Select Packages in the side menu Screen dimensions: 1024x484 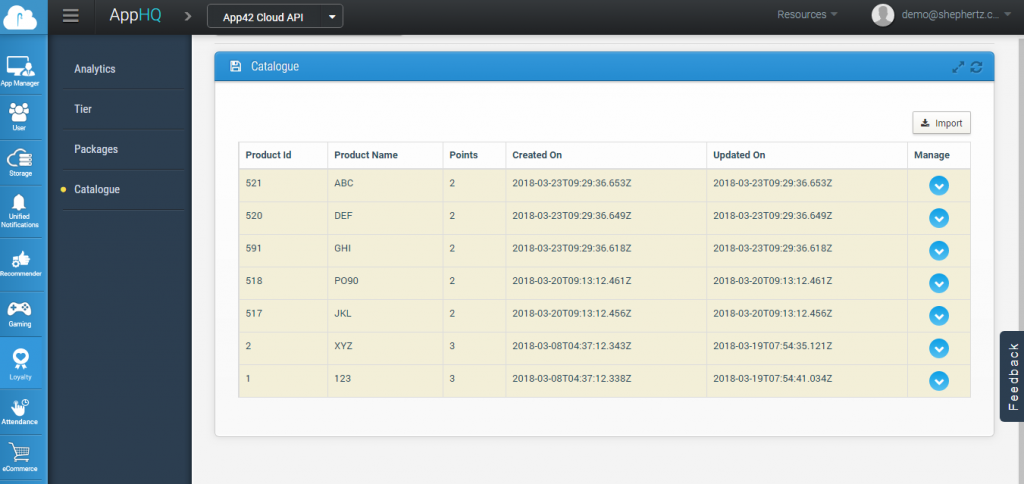pos(96,149)
